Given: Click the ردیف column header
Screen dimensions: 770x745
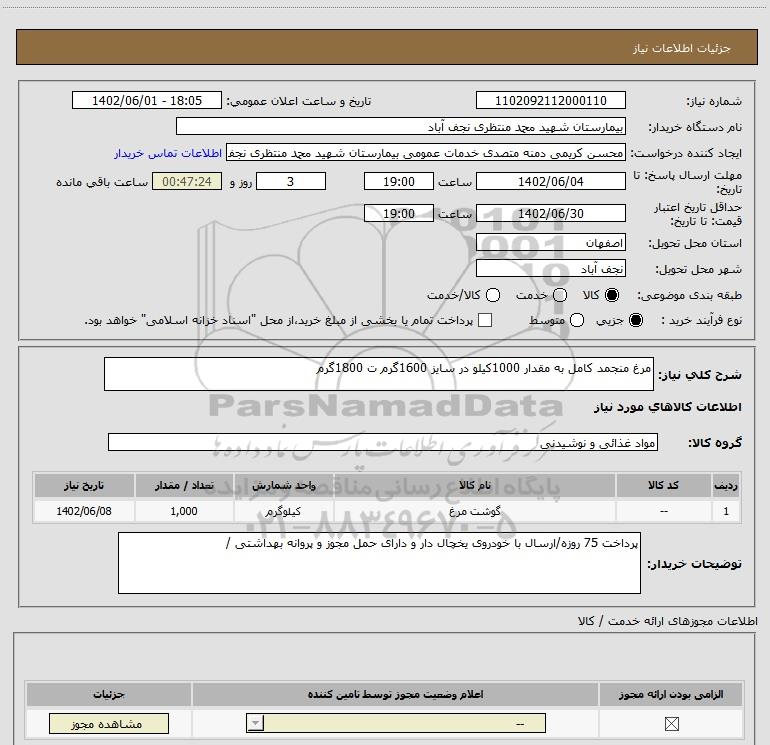Looking at the screenshot, I should click(x=726, y=485).
